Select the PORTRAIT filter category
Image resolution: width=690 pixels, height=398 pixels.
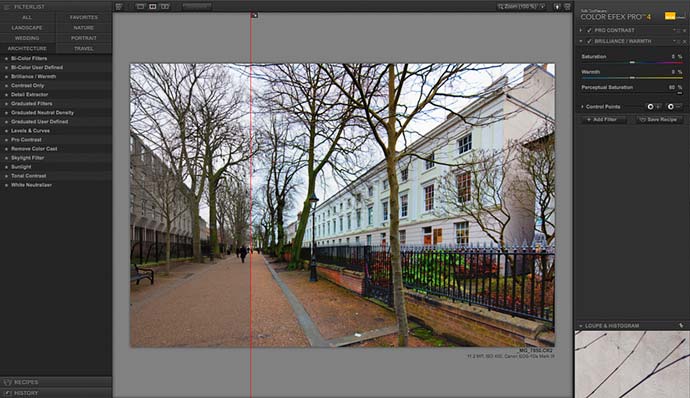84,38
